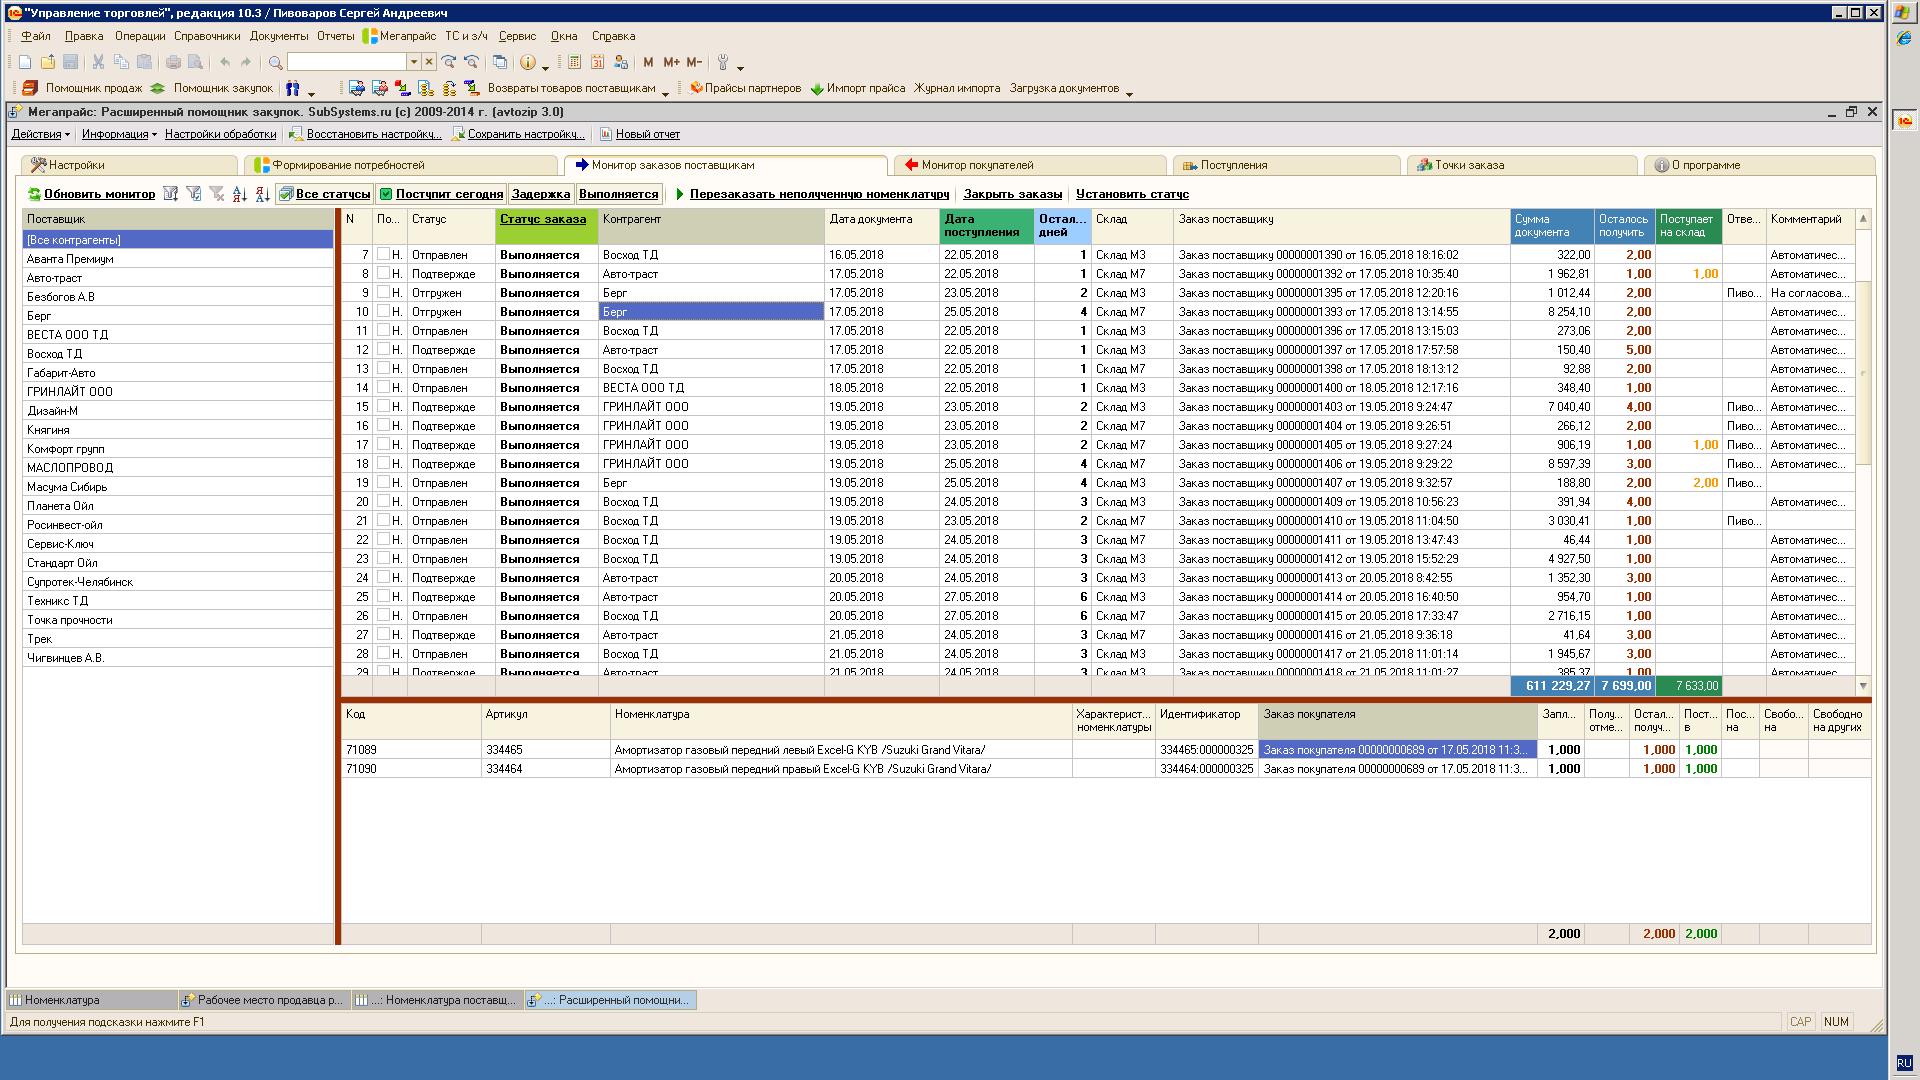This screenshot has width=1920, height=1080.
Task: Click the sort ascending icon
Action: coord(239,194)
